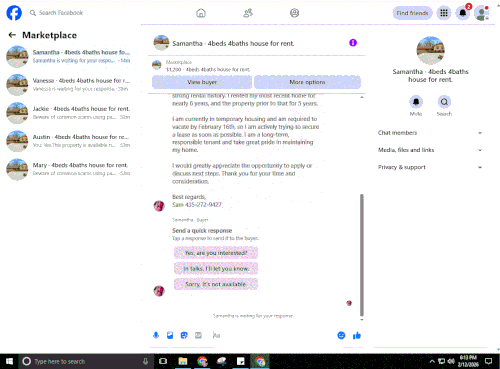Click the chat vertical scrollbar

pos(362,255)
